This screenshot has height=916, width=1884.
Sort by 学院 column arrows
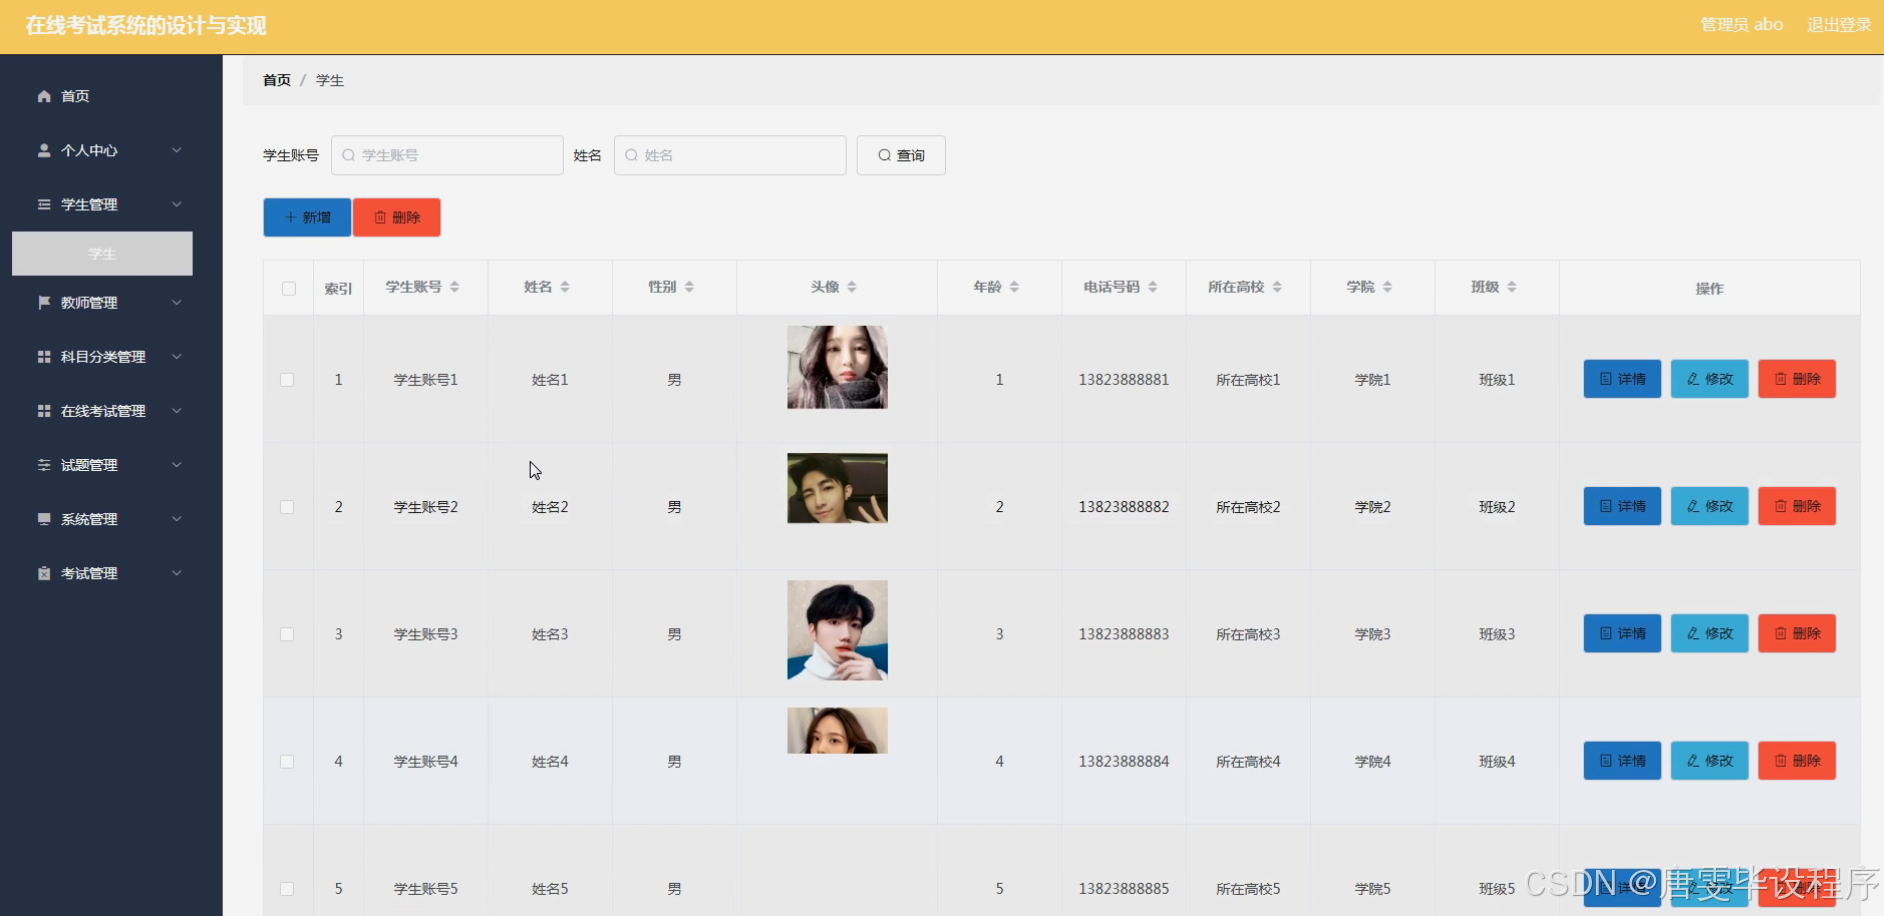(1387, 287)
